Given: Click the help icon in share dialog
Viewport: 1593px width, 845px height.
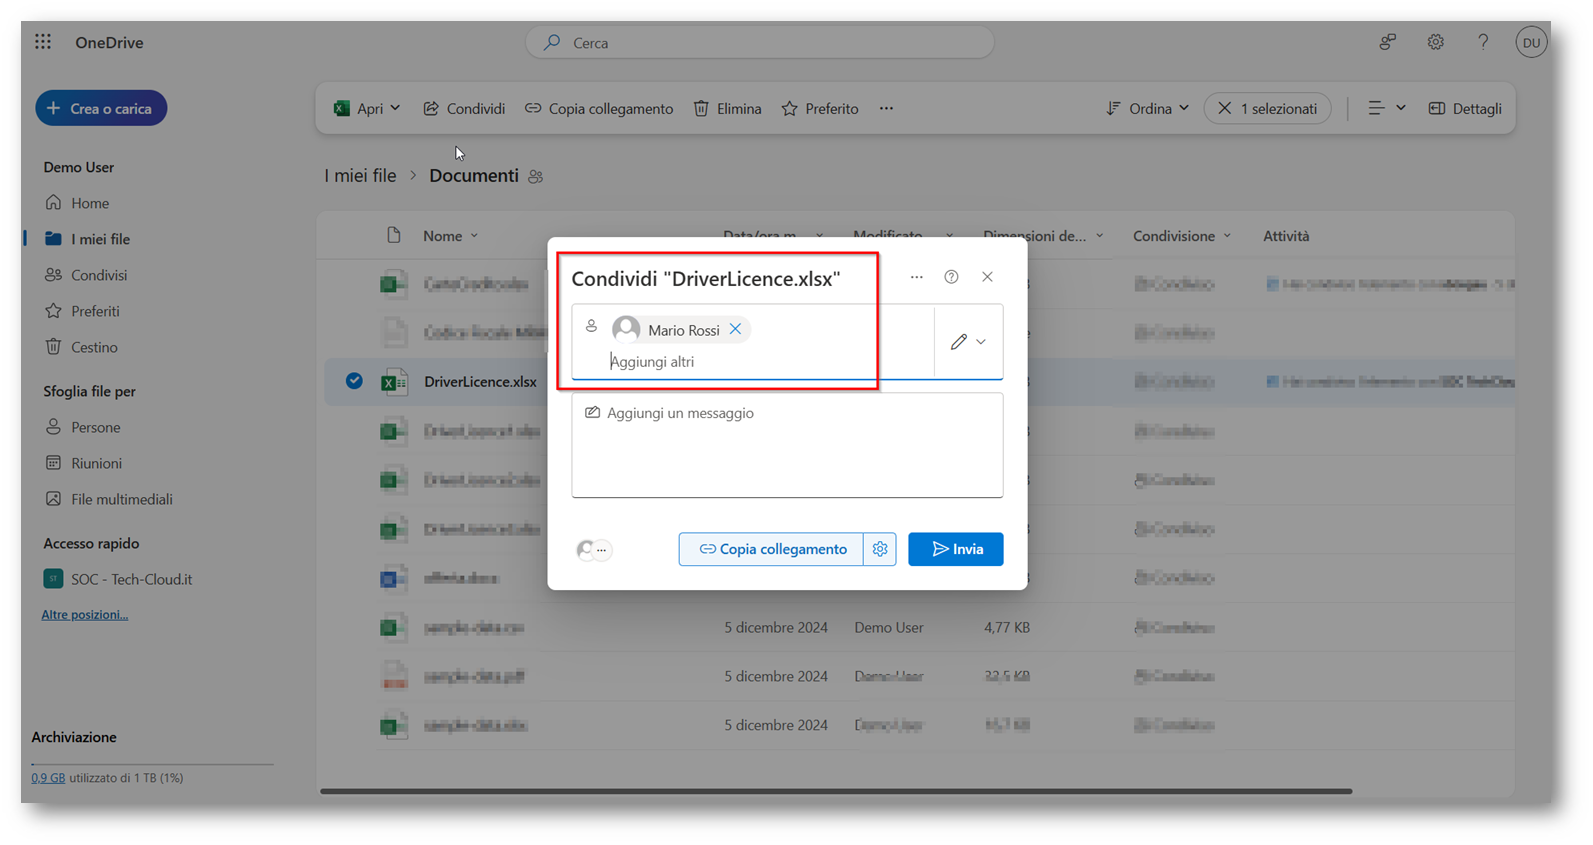Looking at the screenshot, I should click(x=951, y=277).
